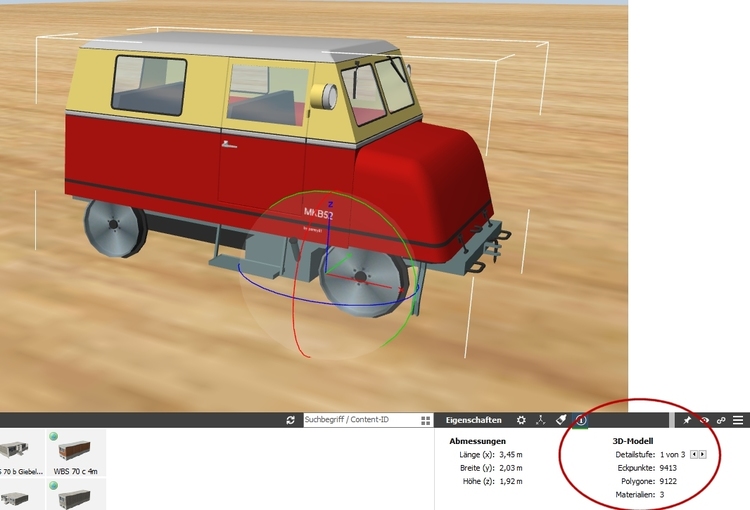The height and width of the screenshot is (510, 750).
Task: Click the Abmessungen heading
Action: click(x=477, y=441)
